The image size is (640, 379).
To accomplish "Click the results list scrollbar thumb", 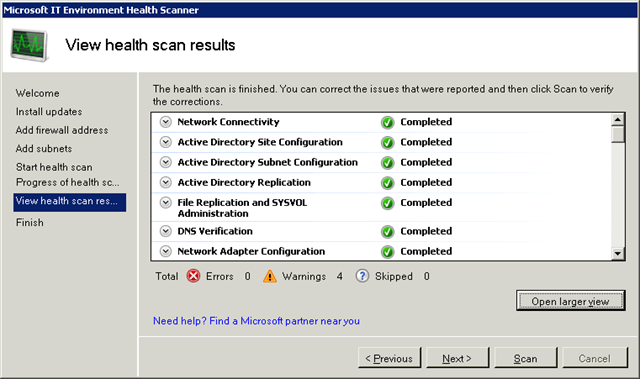I will [x=618, y=134].
